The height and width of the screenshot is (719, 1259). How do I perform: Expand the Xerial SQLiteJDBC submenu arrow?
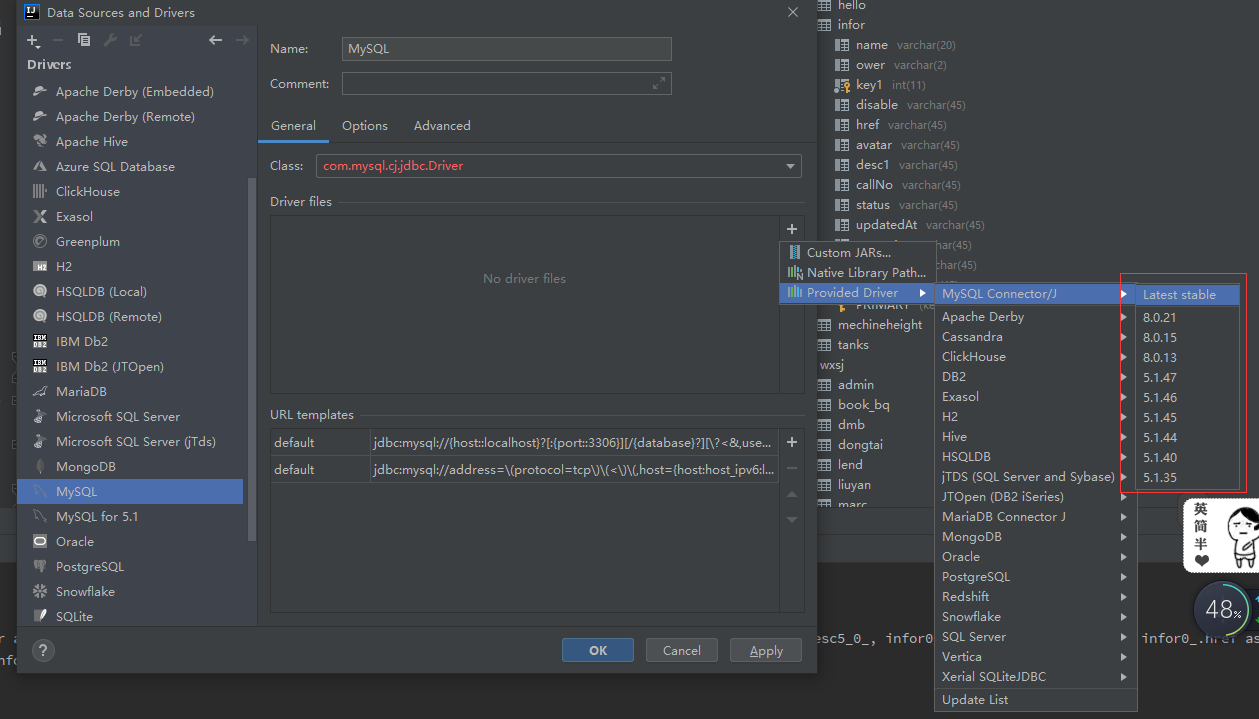(1124, 677)
